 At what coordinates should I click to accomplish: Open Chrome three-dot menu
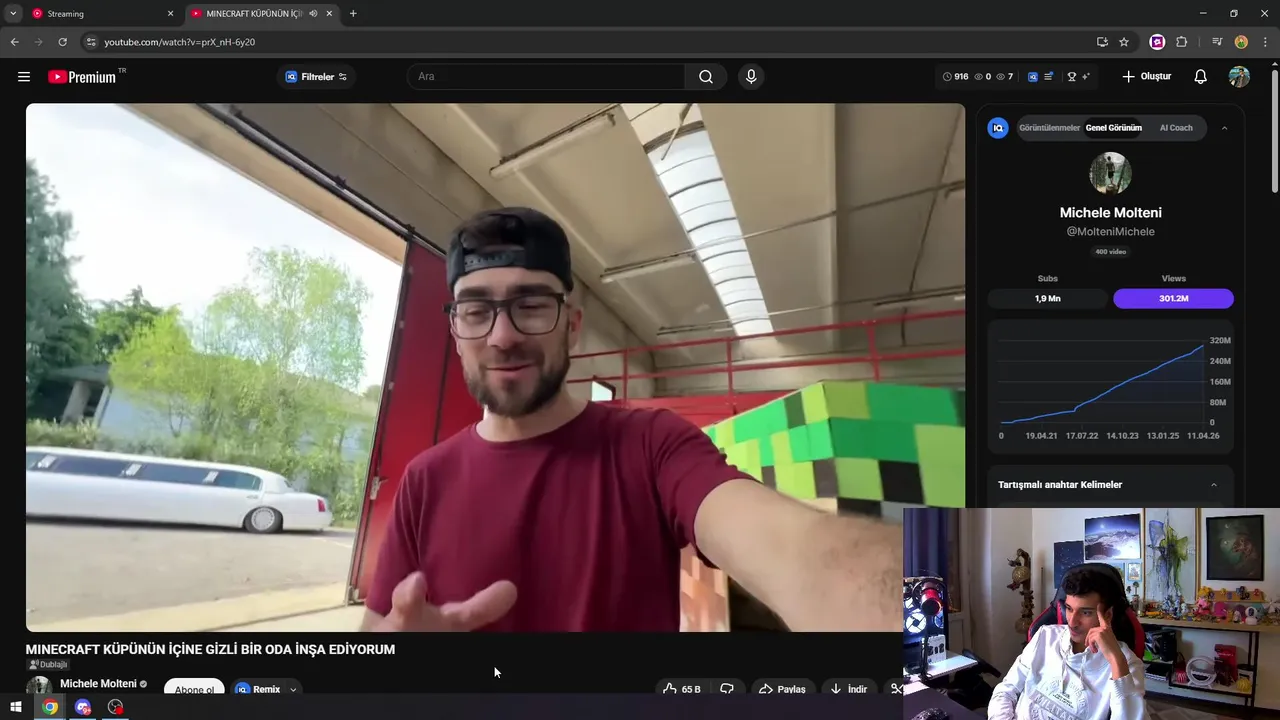(x=1265, y=42)
